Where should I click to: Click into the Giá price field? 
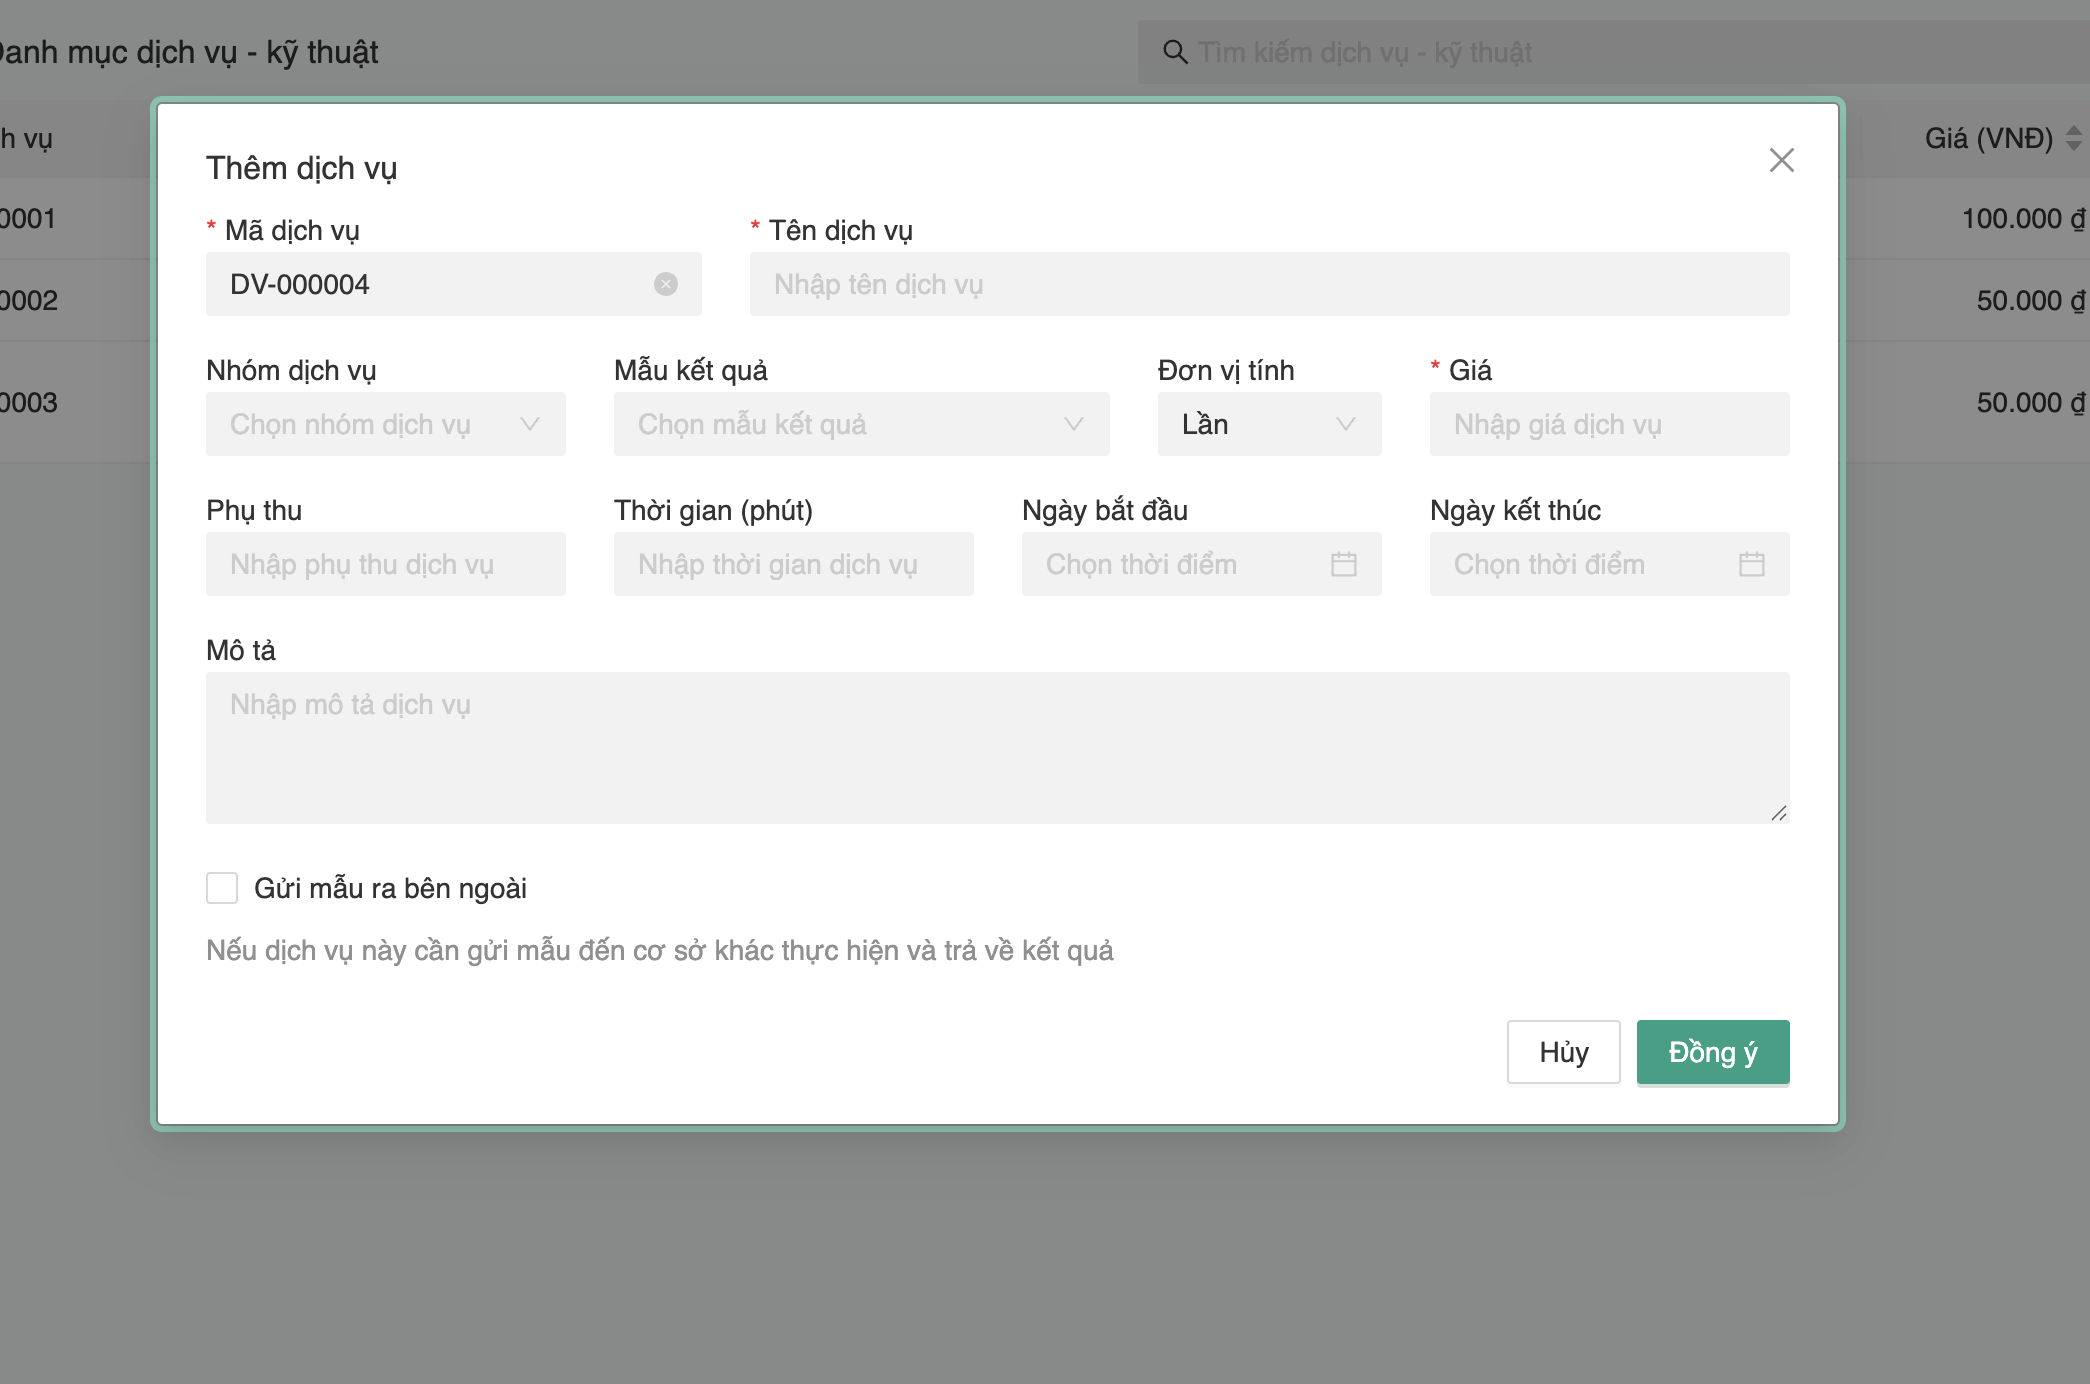[x=1608, y=424]
